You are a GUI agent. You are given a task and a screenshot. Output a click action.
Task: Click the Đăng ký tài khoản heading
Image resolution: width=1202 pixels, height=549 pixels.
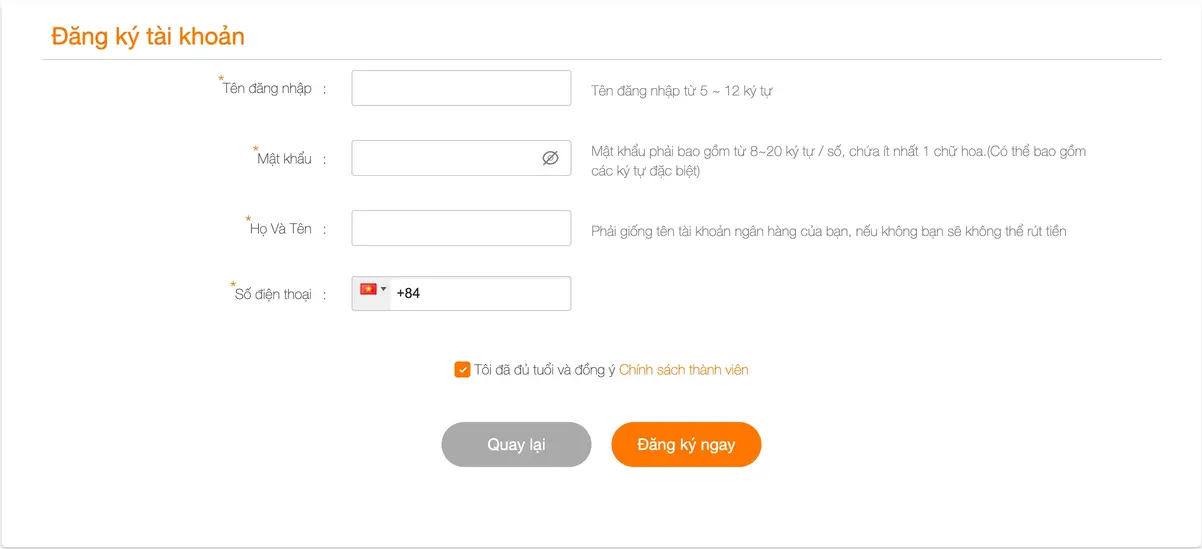tap(148, 37)
